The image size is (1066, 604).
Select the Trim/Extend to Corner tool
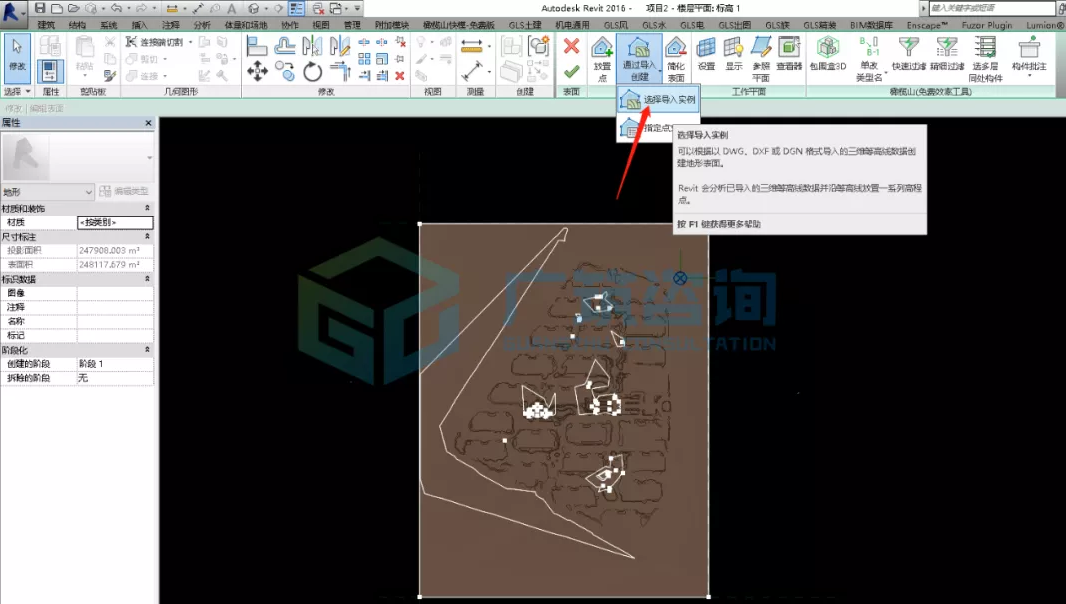click(340, 71)
